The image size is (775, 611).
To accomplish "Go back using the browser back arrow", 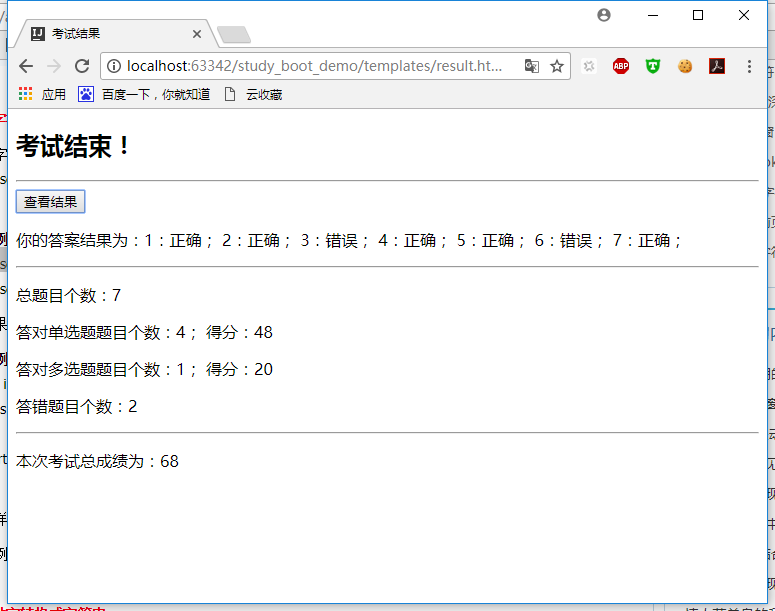I will click(x=26, y=66).
